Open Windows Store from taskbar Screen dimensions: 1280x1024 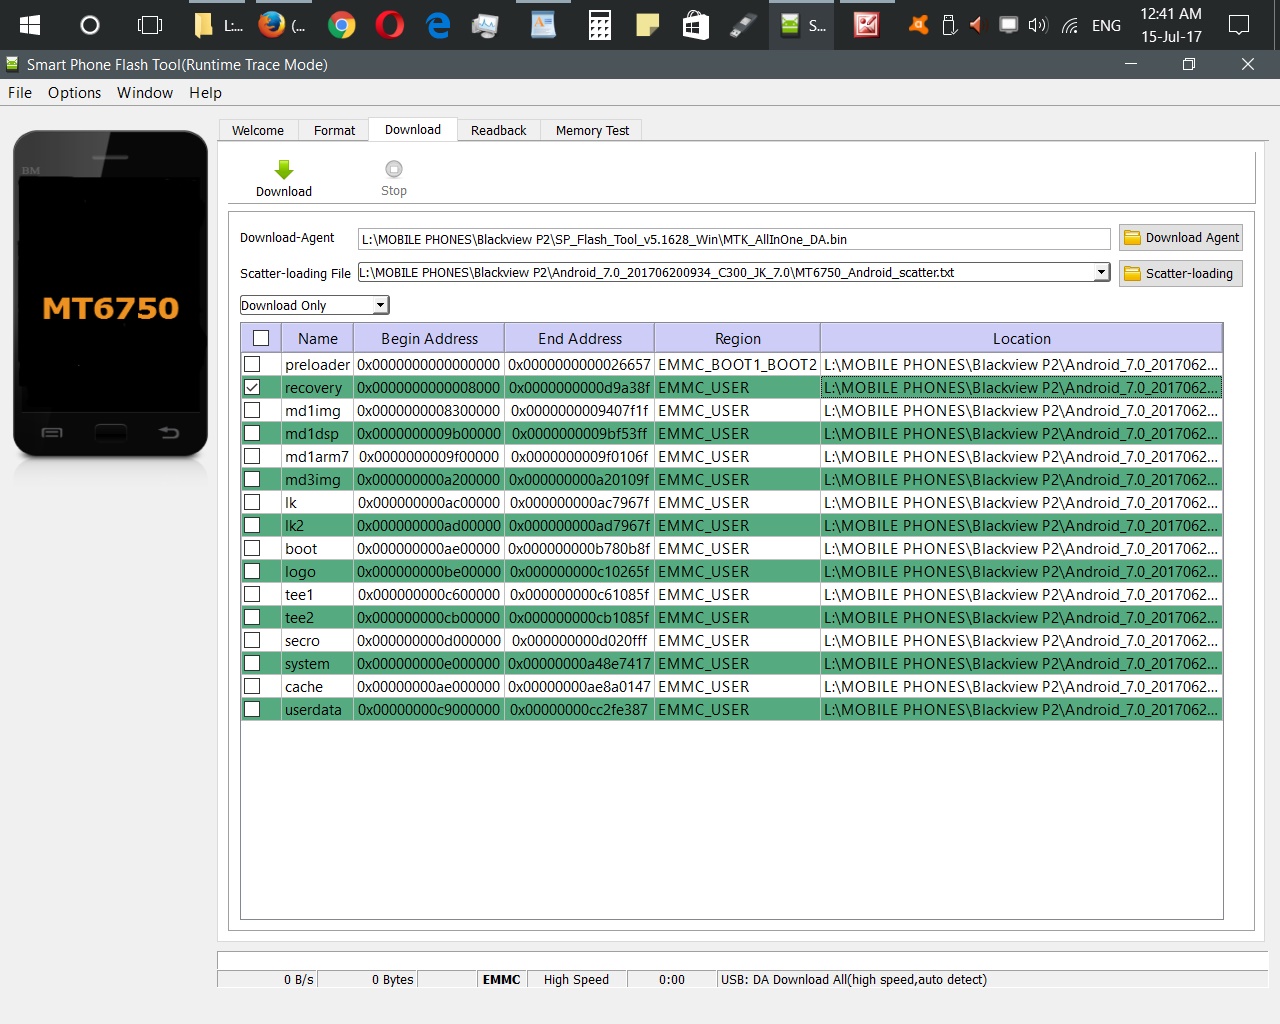pyautogui.click(x=696, y=25)
